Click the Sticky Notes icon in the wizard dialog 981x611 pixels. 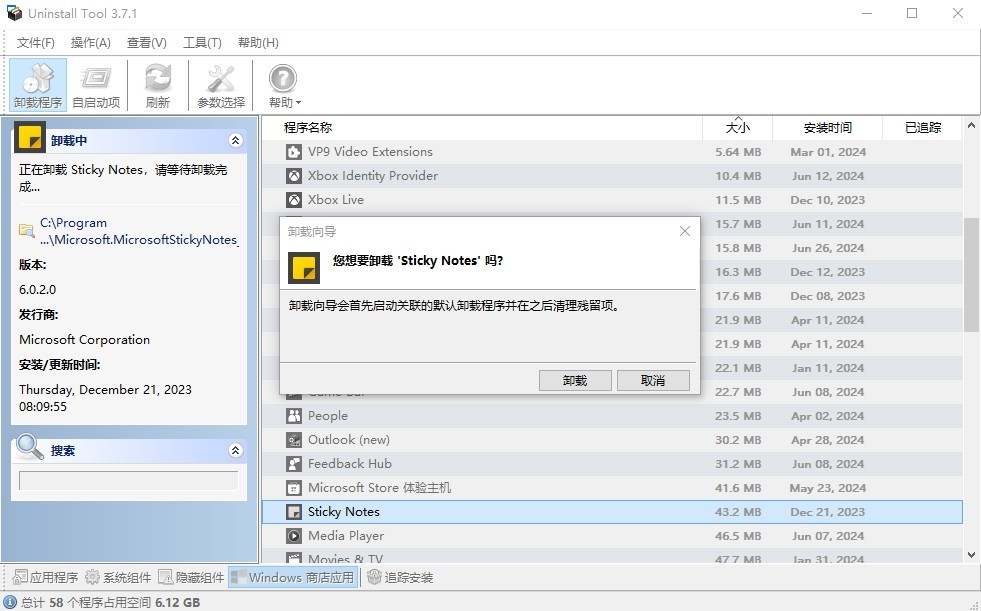tap(304, 268)
